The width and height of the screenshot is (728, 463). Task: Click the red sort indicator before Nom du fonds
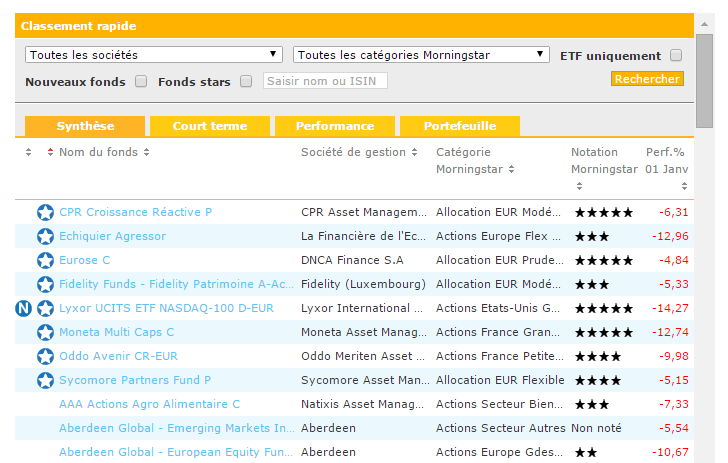[50, 152]
